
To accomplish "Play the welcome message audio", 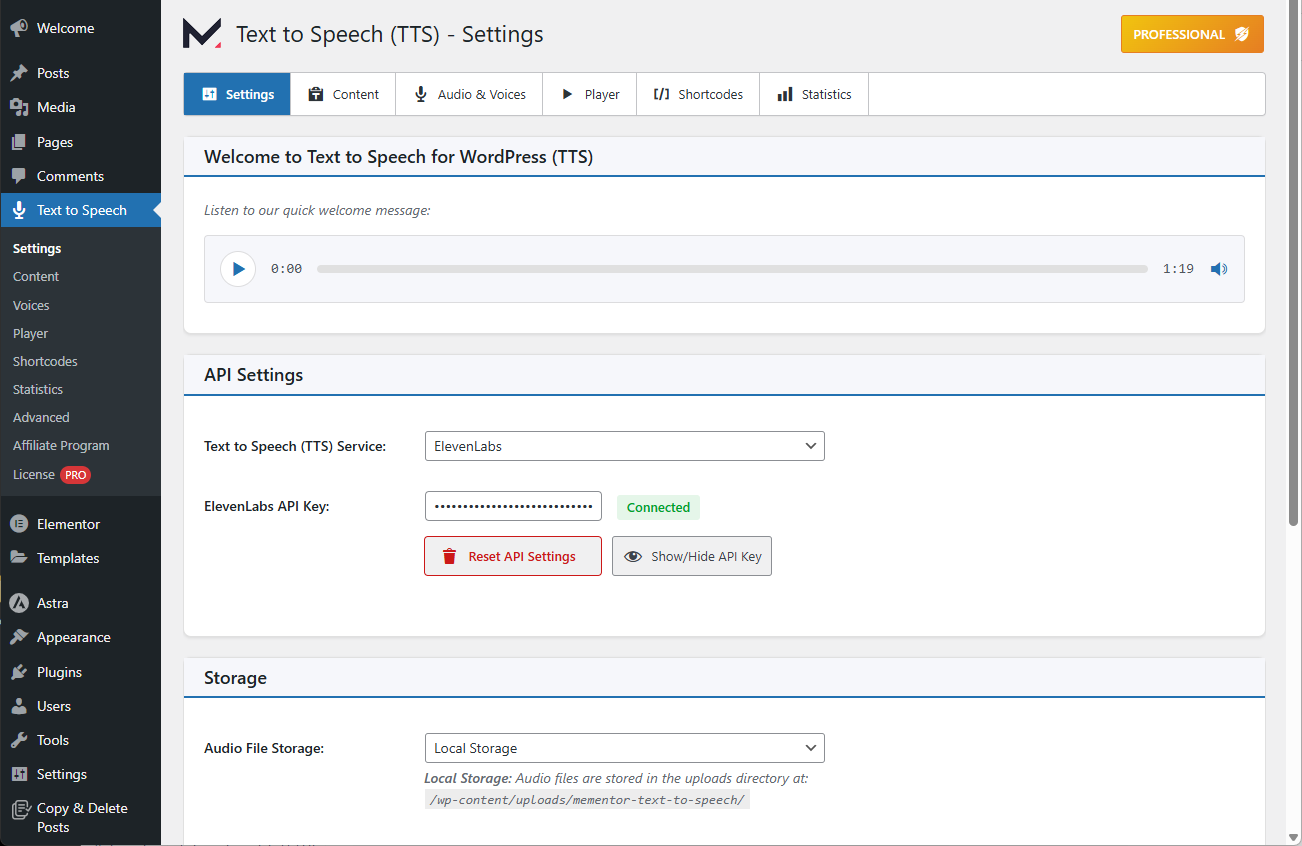I will [238, 269].
